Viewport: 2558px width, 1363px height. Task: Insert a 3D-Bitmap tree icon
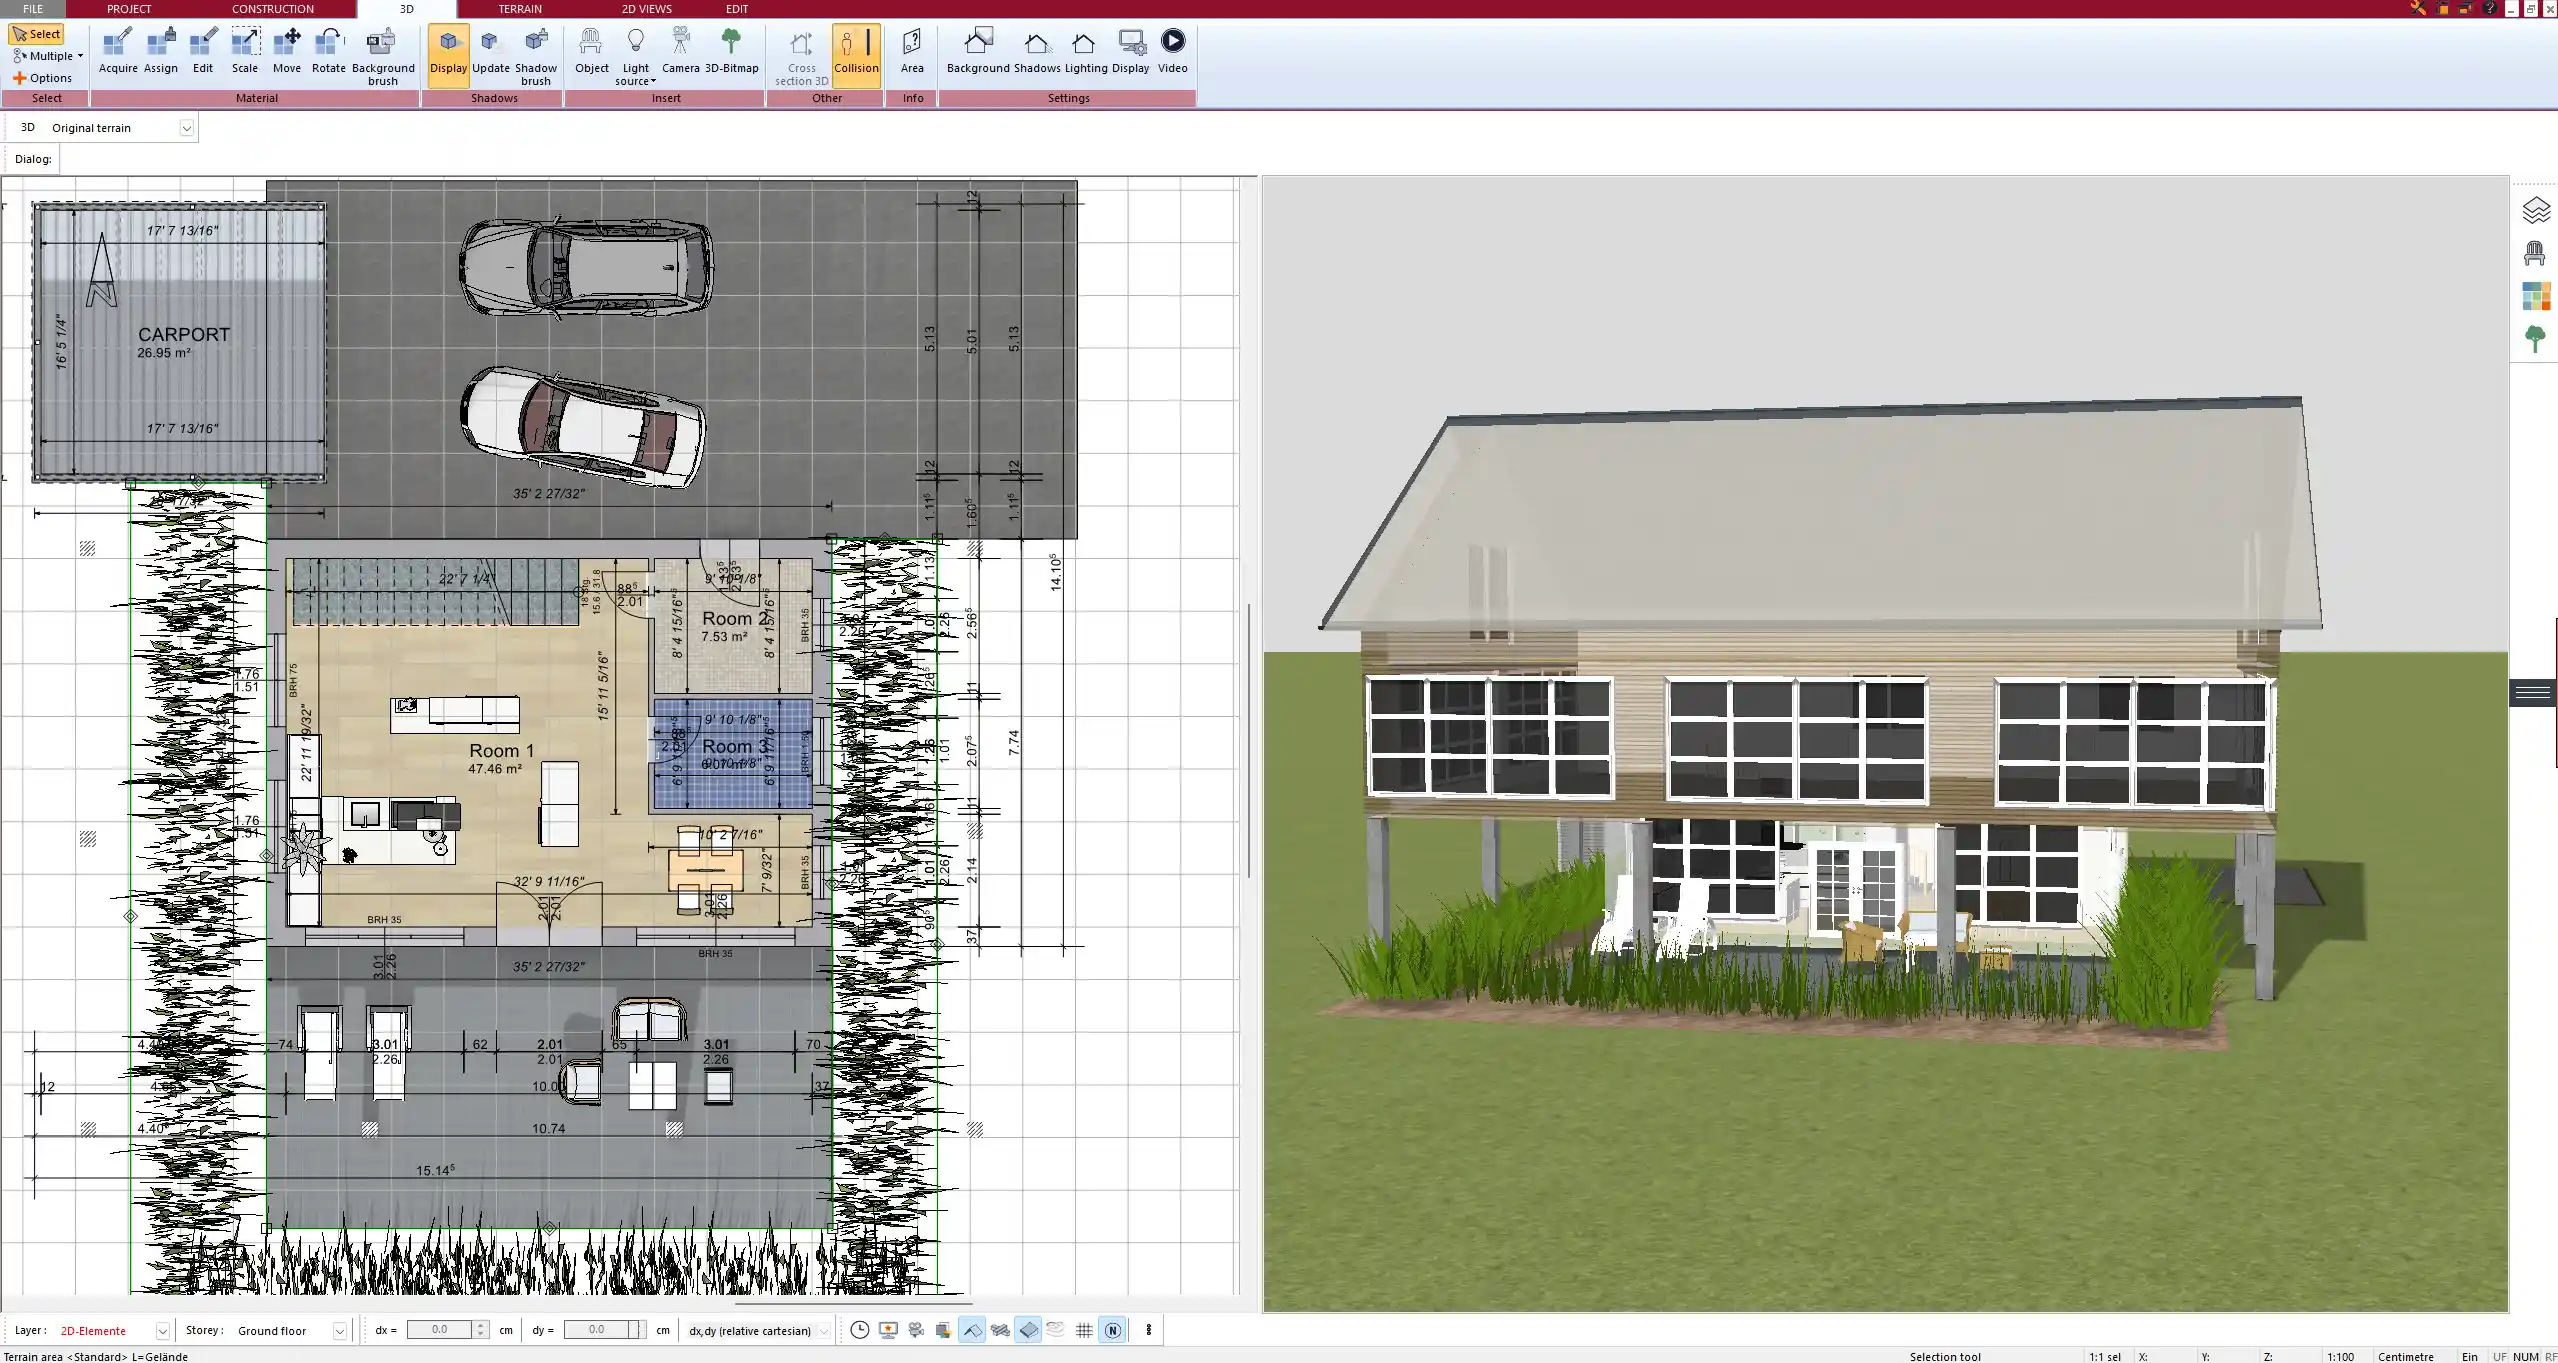(731, 51)
